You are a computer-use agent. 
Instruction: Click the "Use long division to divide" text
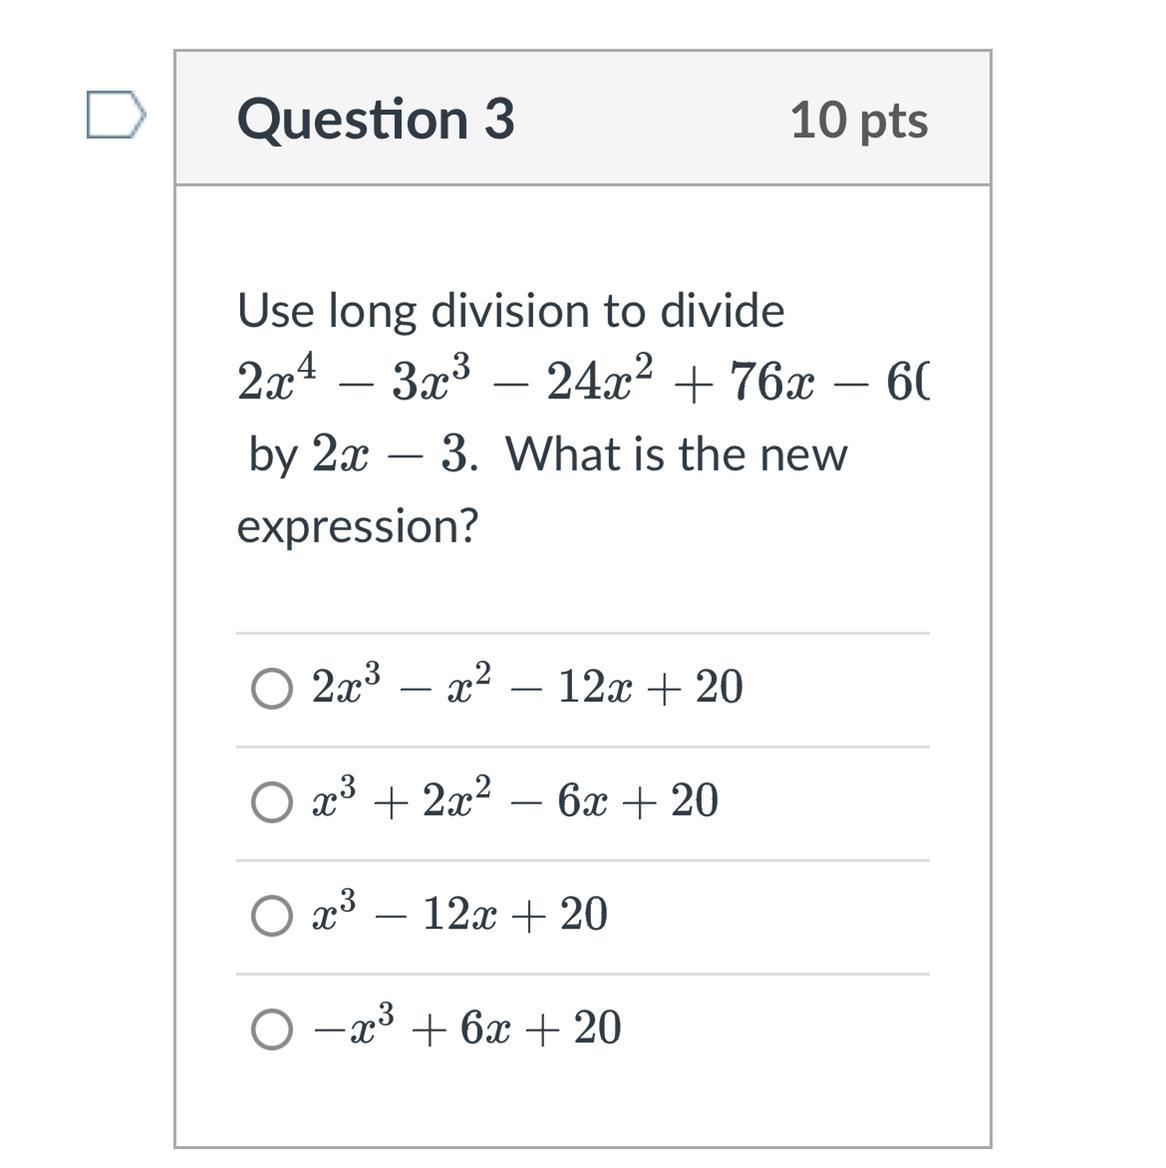[510, 310]
